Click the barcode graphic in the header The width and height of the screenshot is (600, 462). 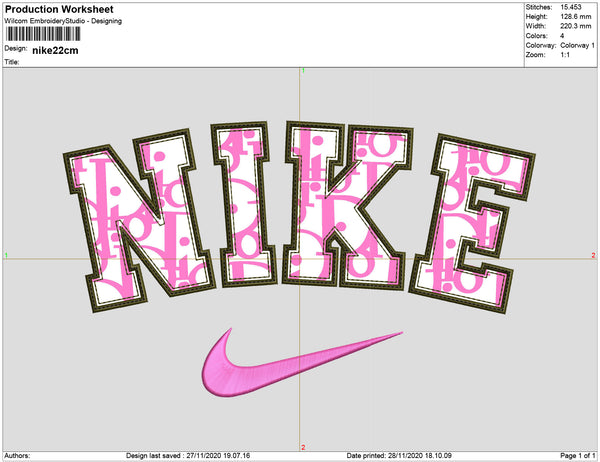(x=43, y=34)
